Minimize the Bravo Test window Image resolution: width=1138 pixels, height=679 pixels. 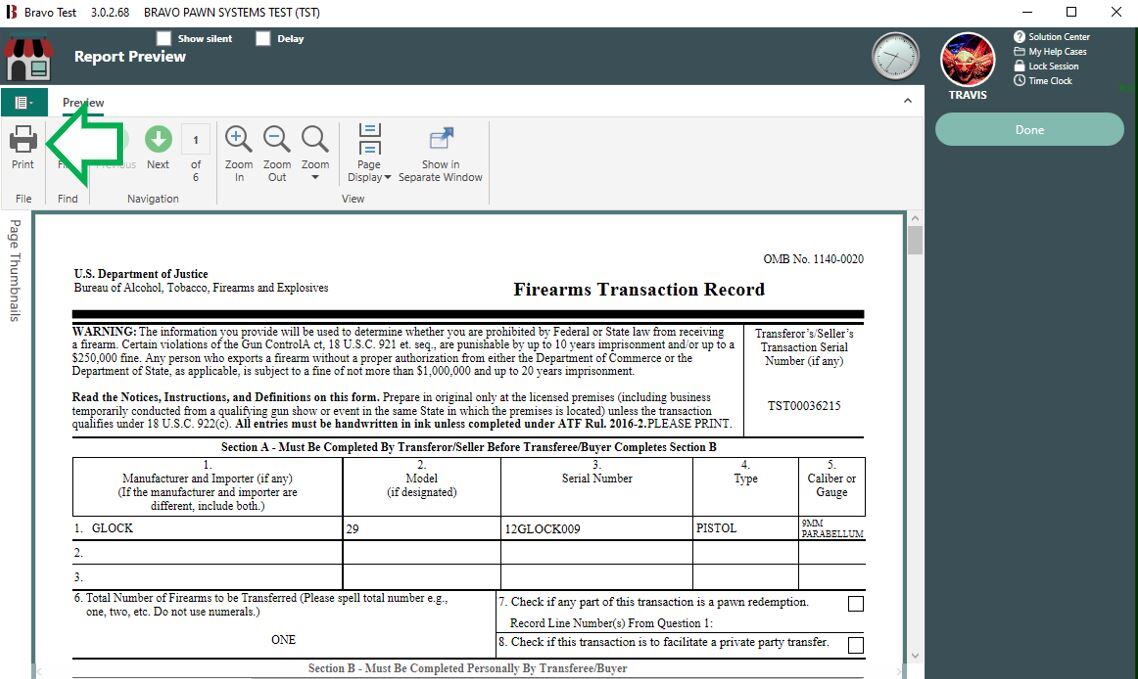click(1027, 12)
